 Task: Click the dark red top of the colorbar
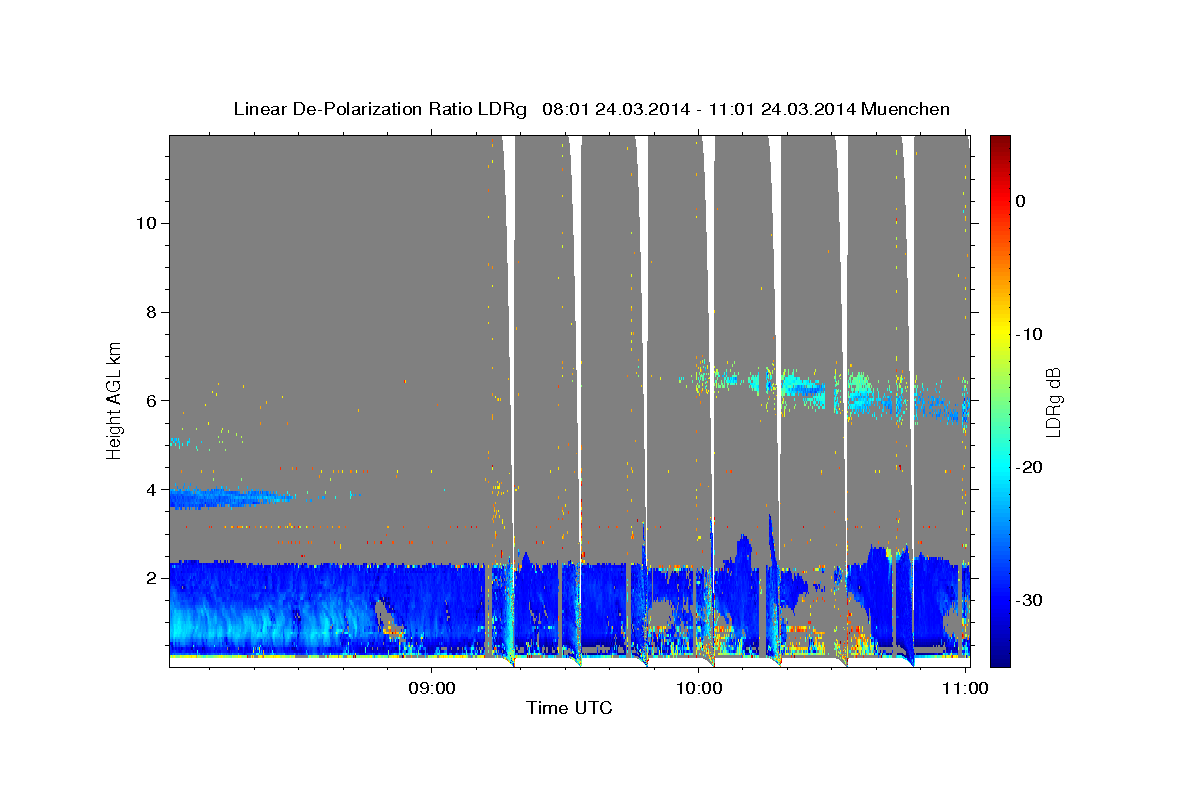coord(1000,145)
